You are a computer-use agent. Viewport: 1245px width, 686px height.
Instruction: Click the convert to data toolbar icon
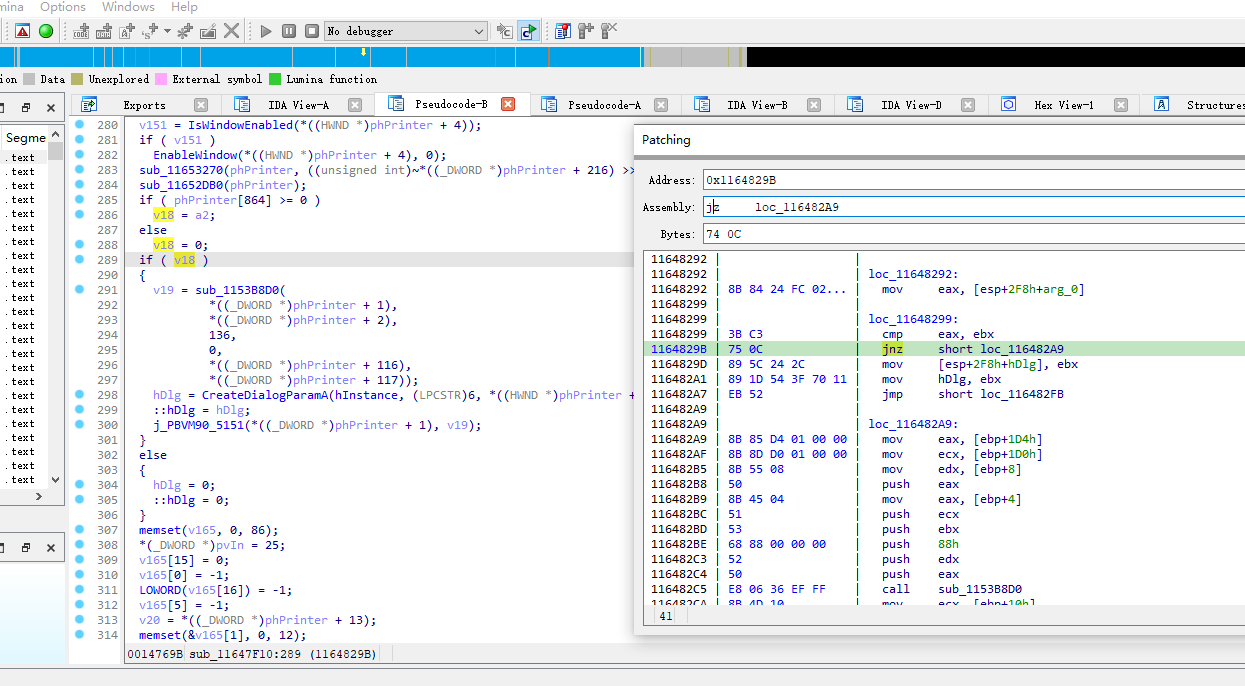click(x=105, y=31)
